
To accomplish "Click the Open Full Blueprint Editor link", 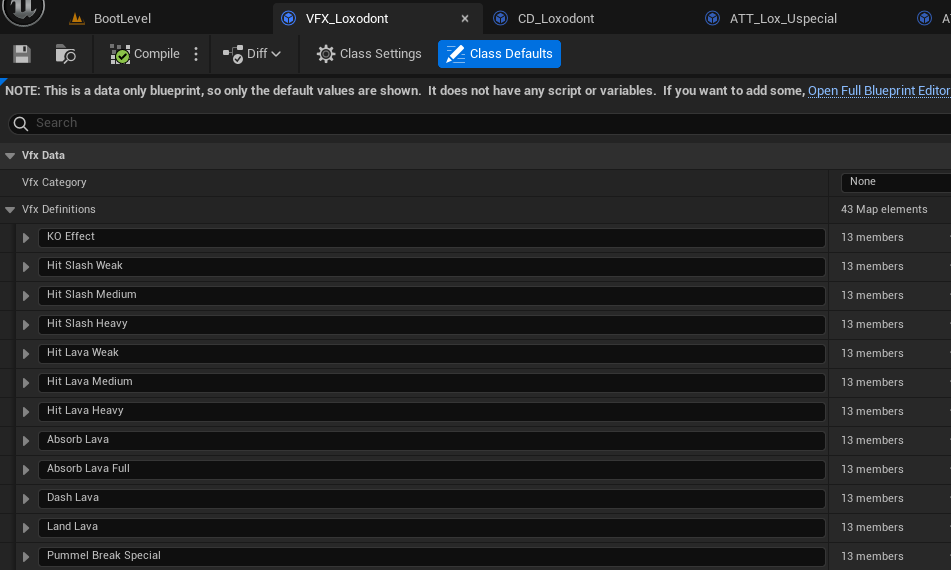I will [879, 90].
